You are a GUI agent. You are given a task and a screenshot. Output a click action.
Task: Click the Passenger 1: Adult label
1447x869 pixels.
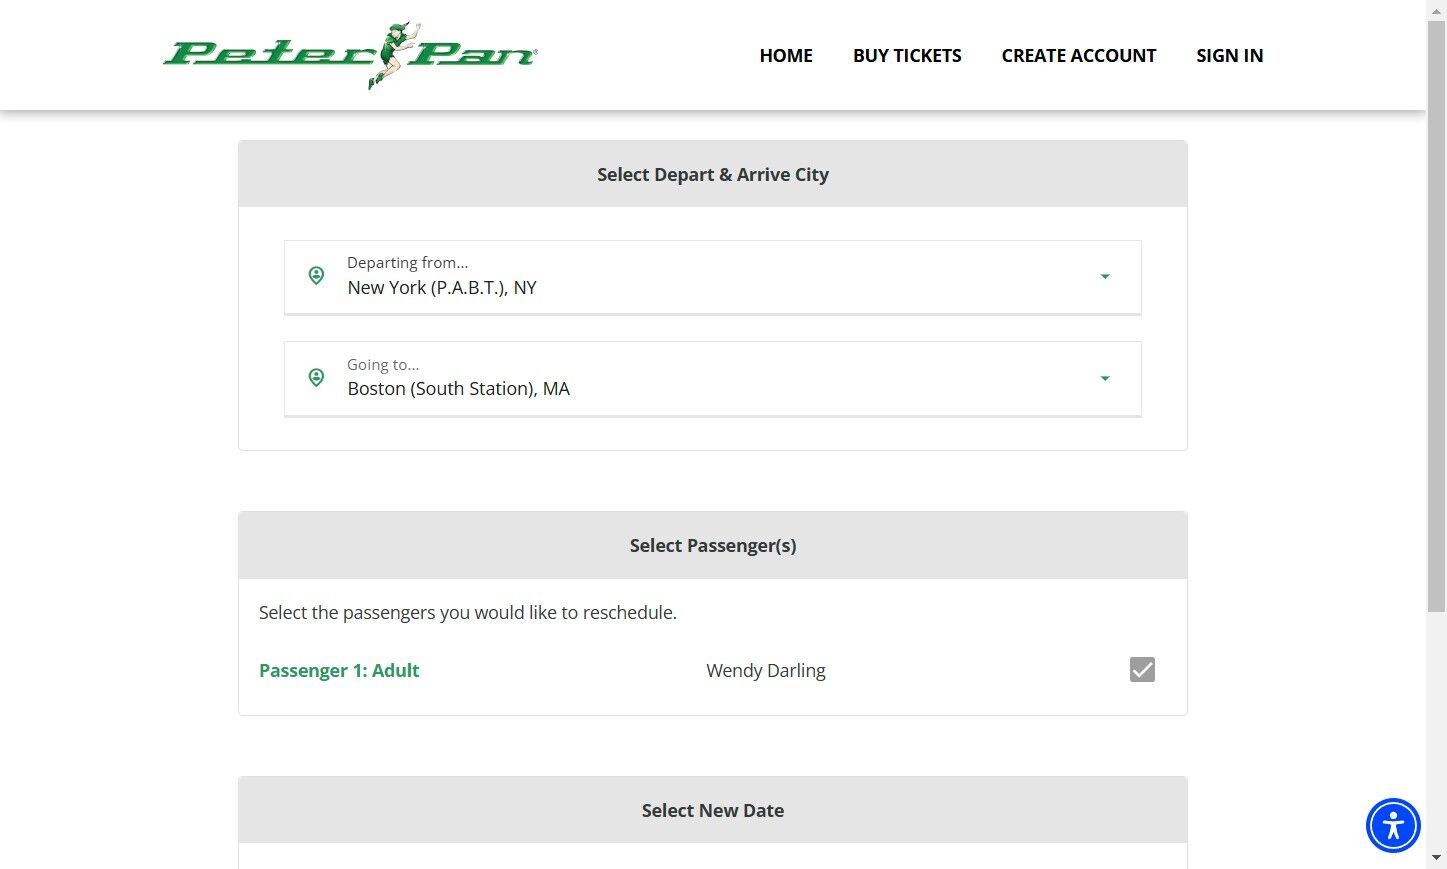pyautogui.click(x=339, y=671)
